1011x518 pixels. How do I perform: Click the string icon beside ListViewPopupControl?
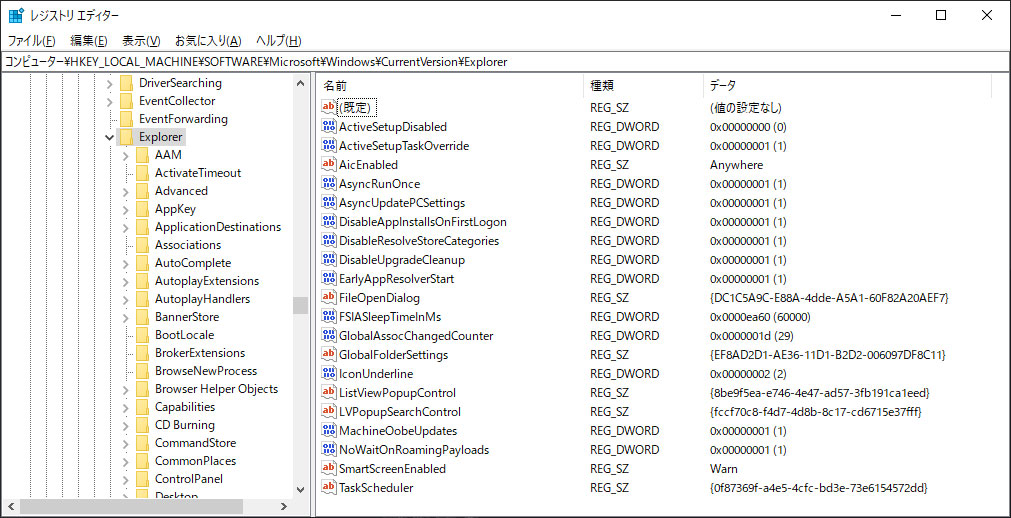point(329,393)
